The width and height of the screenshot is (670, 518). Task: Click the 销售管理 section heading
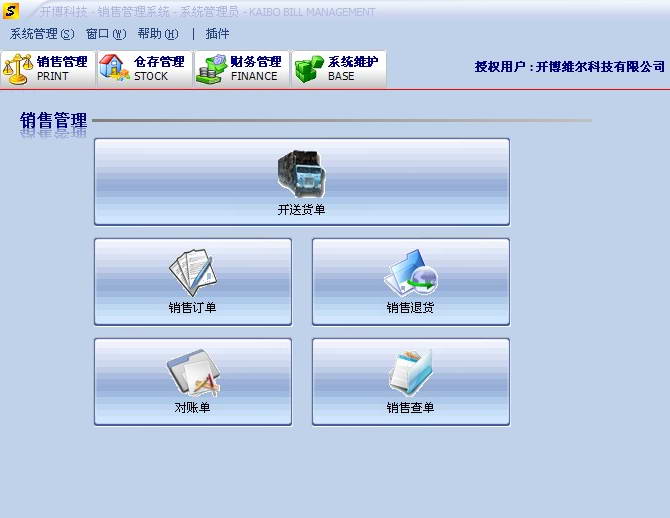coord(53,121)
